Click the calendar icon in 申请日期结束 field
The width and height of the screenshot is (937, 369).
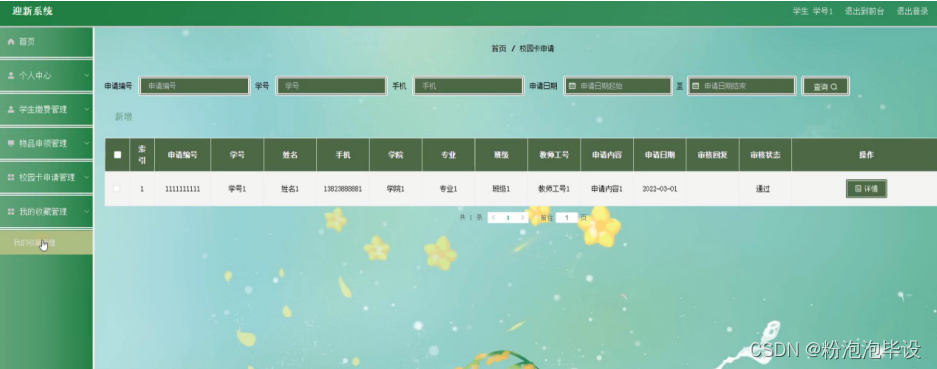696,86
